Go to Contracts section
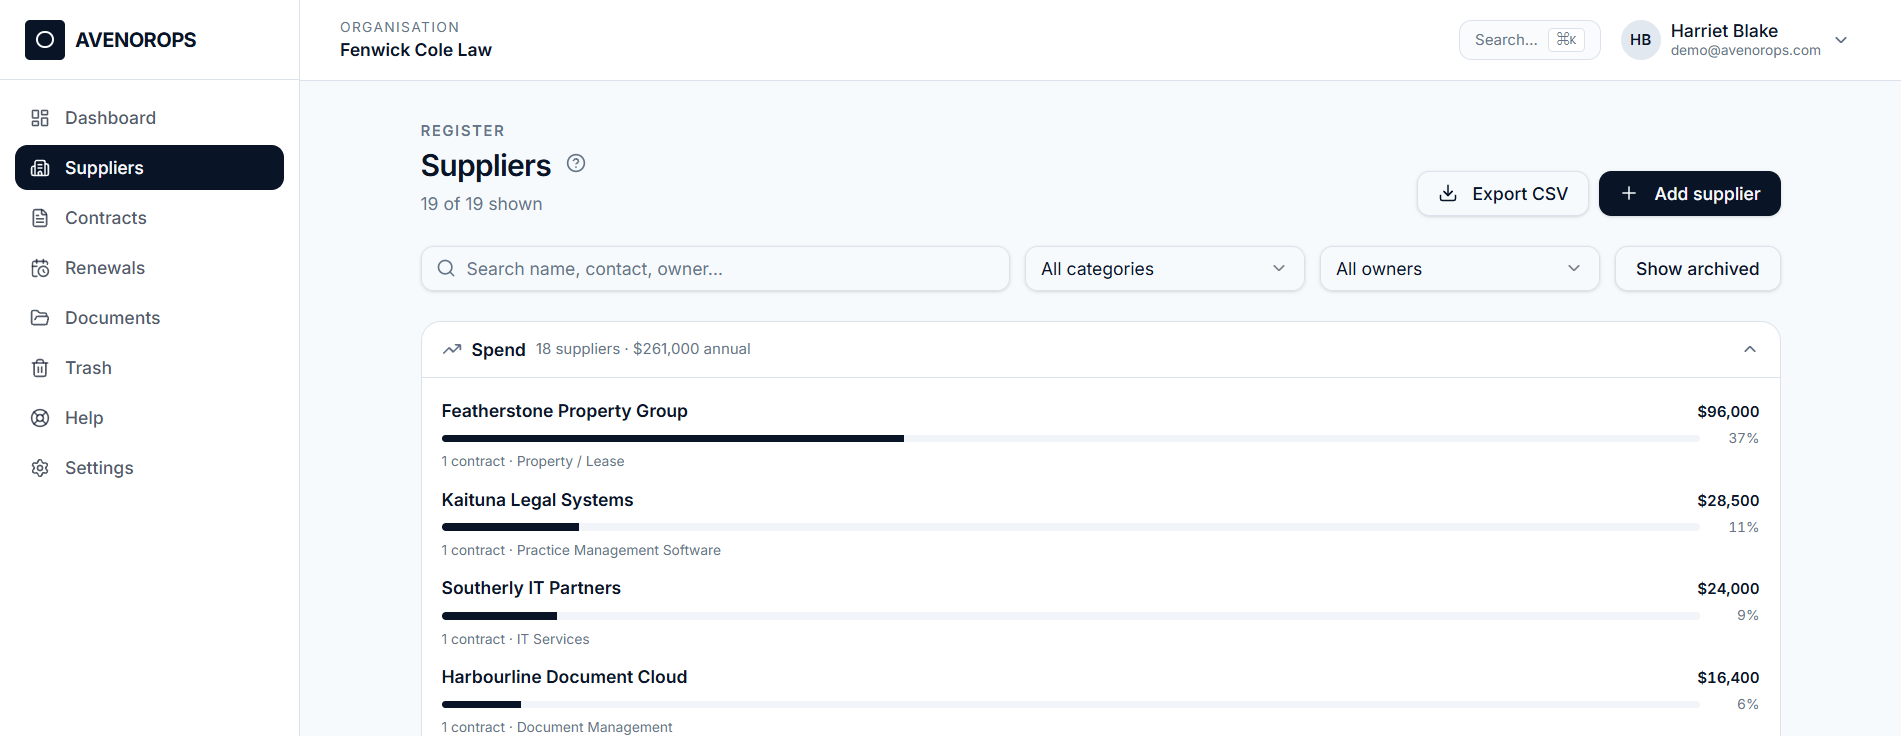Screen dimensions: 1901x736 [x=149, y=218]
